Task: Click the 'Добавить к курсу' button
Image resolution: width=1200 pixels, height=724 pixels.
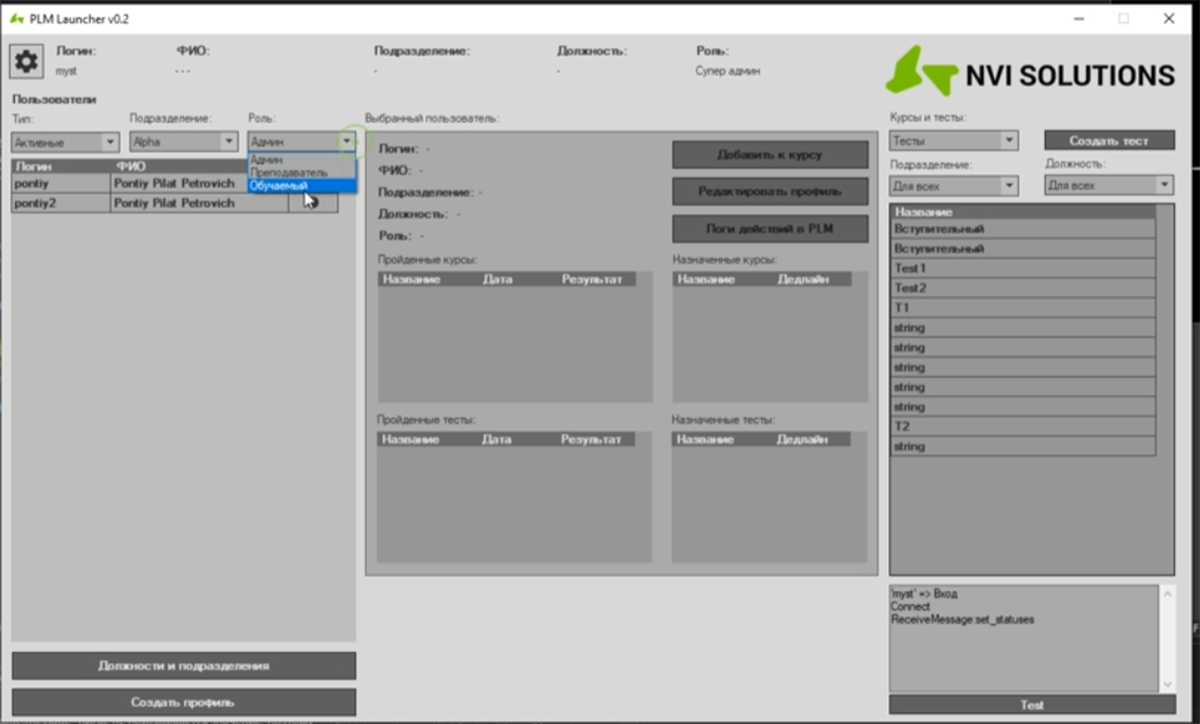Action: [x=770, y=155]
